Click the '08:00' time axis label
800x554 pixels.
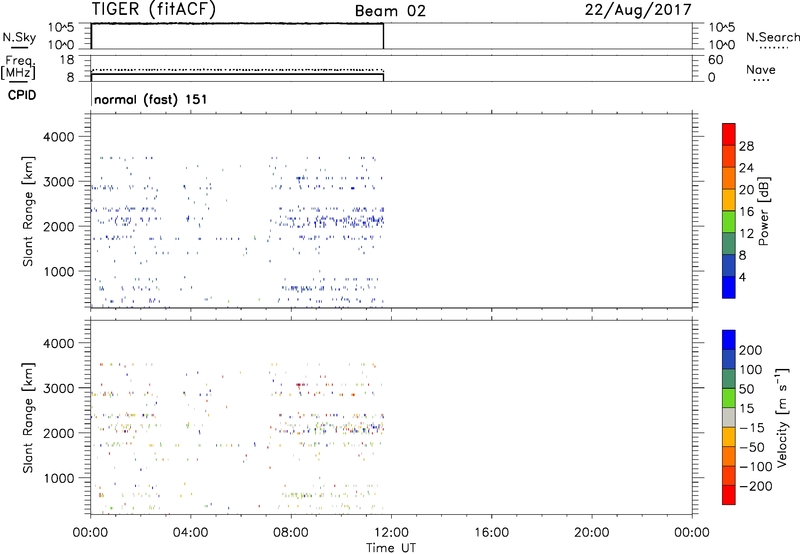click(291, 533)
